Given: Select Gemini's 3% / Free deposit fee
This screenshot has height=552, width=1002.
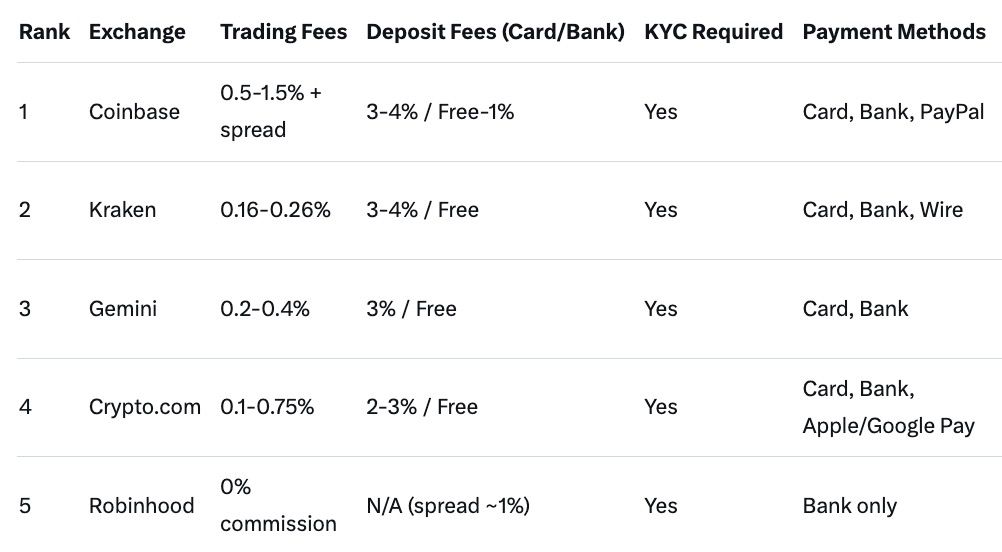Looking at the screenshot, I should (x=411, y=308).
